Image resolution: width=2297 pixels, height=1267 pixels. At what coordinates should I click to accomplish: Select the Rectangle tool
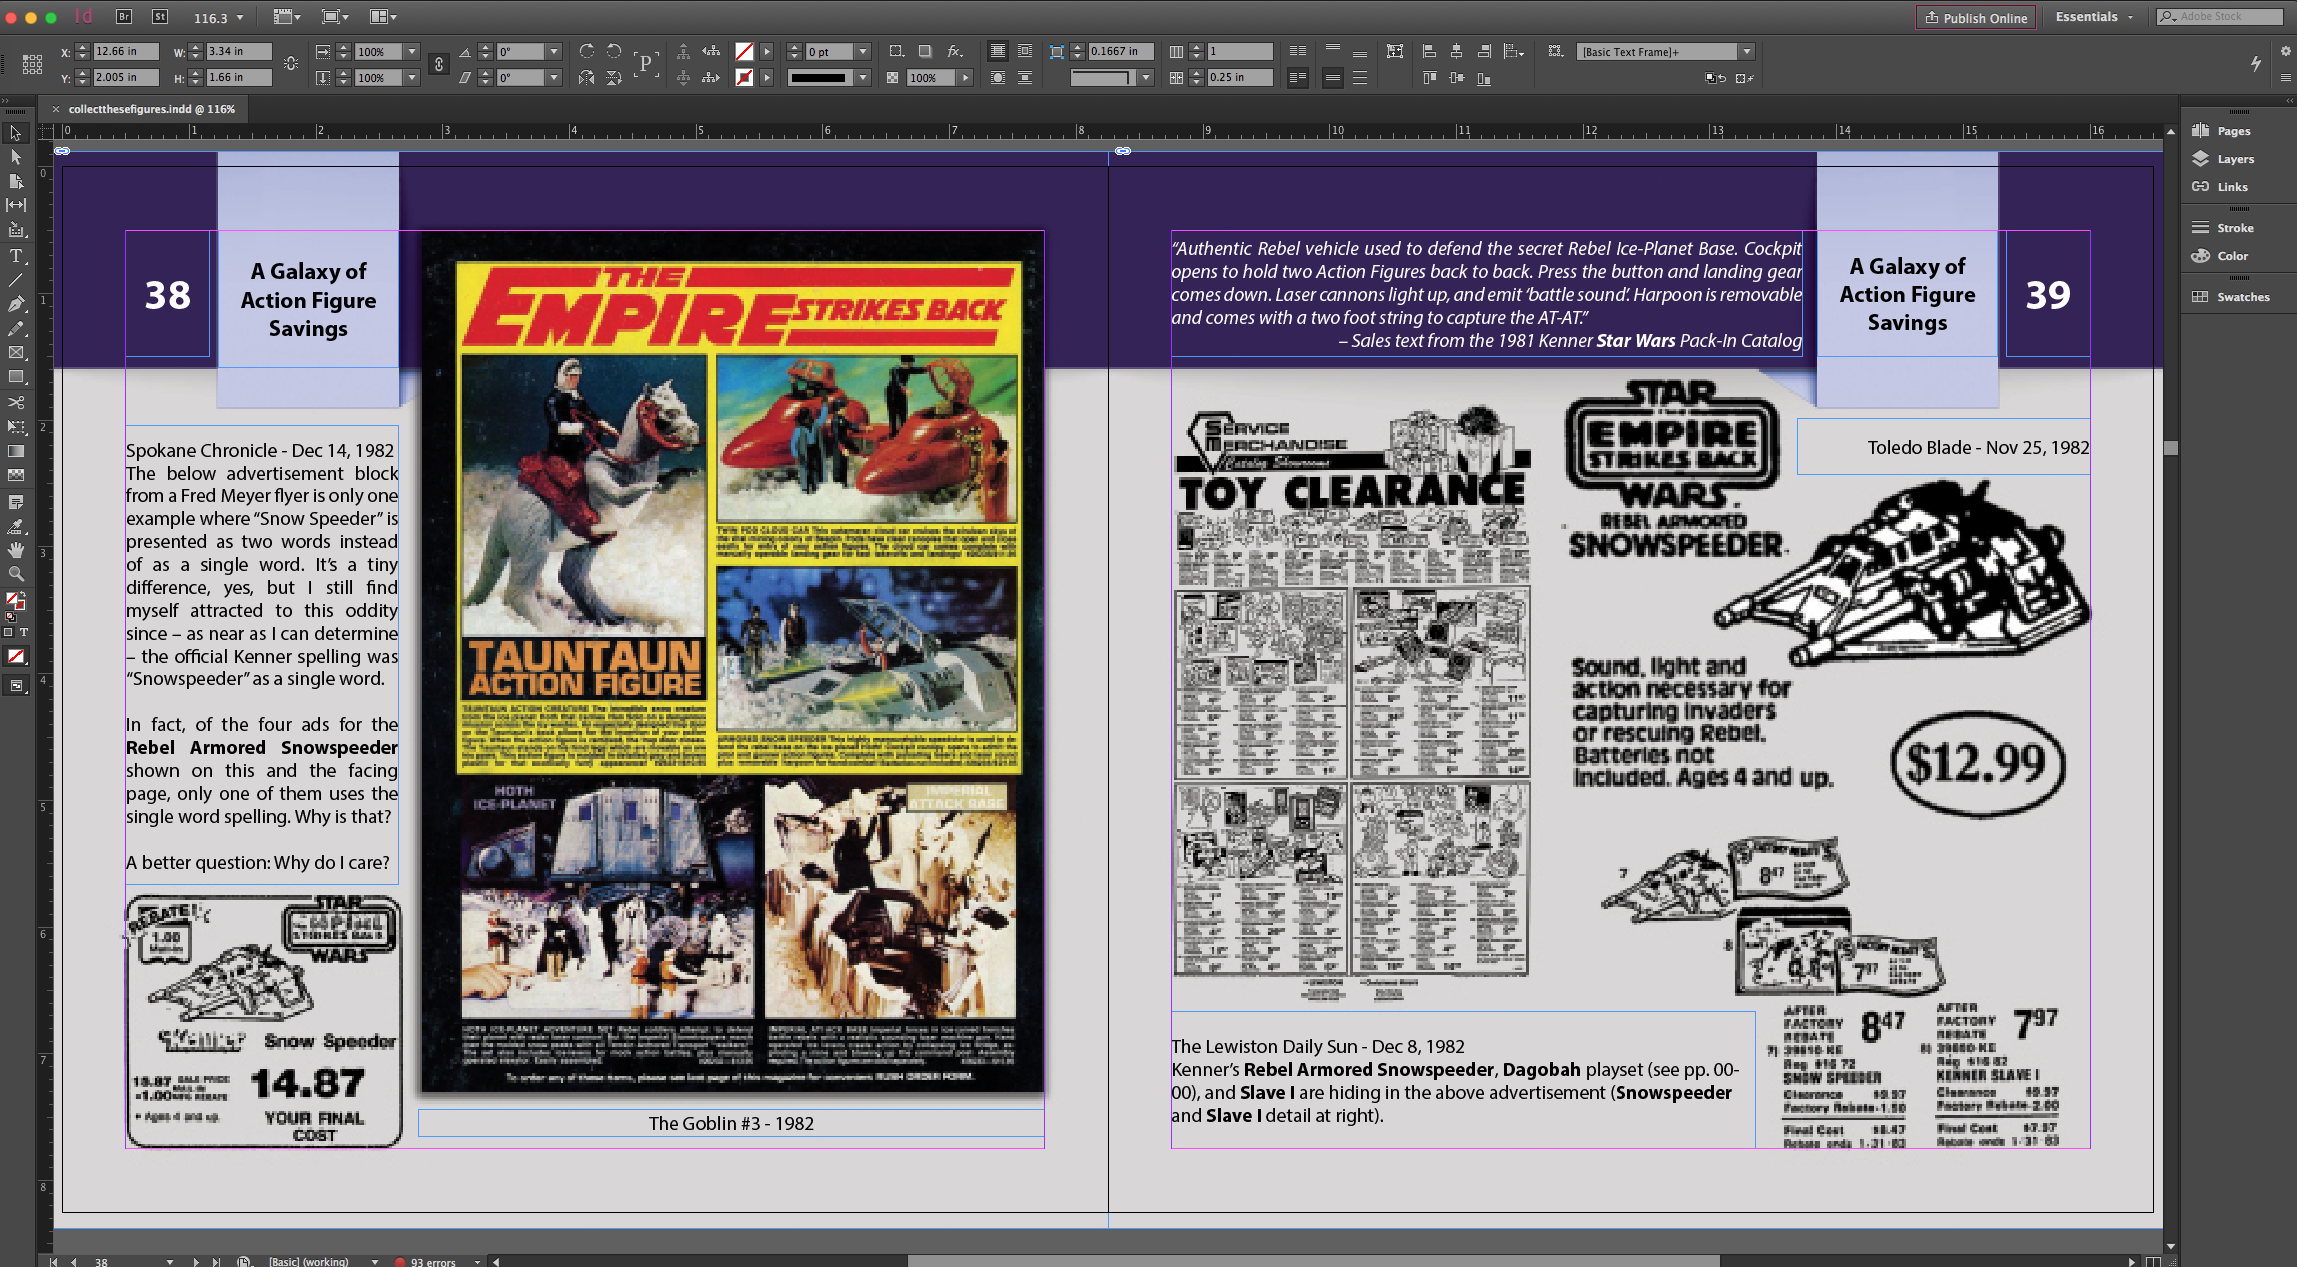click(x=15, y=377)
